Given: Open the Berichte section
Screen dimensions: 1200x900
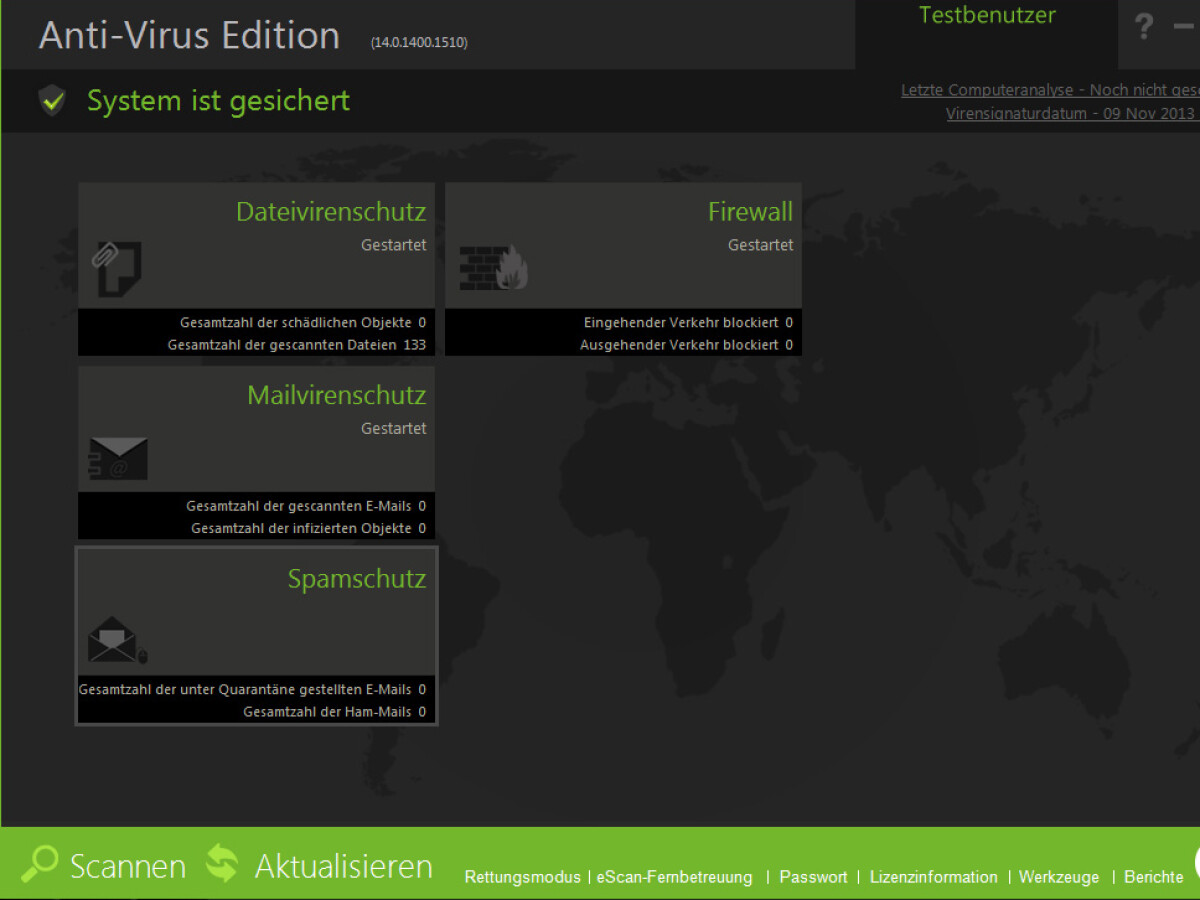Looking at the screenshot, I should [1152, 877].
